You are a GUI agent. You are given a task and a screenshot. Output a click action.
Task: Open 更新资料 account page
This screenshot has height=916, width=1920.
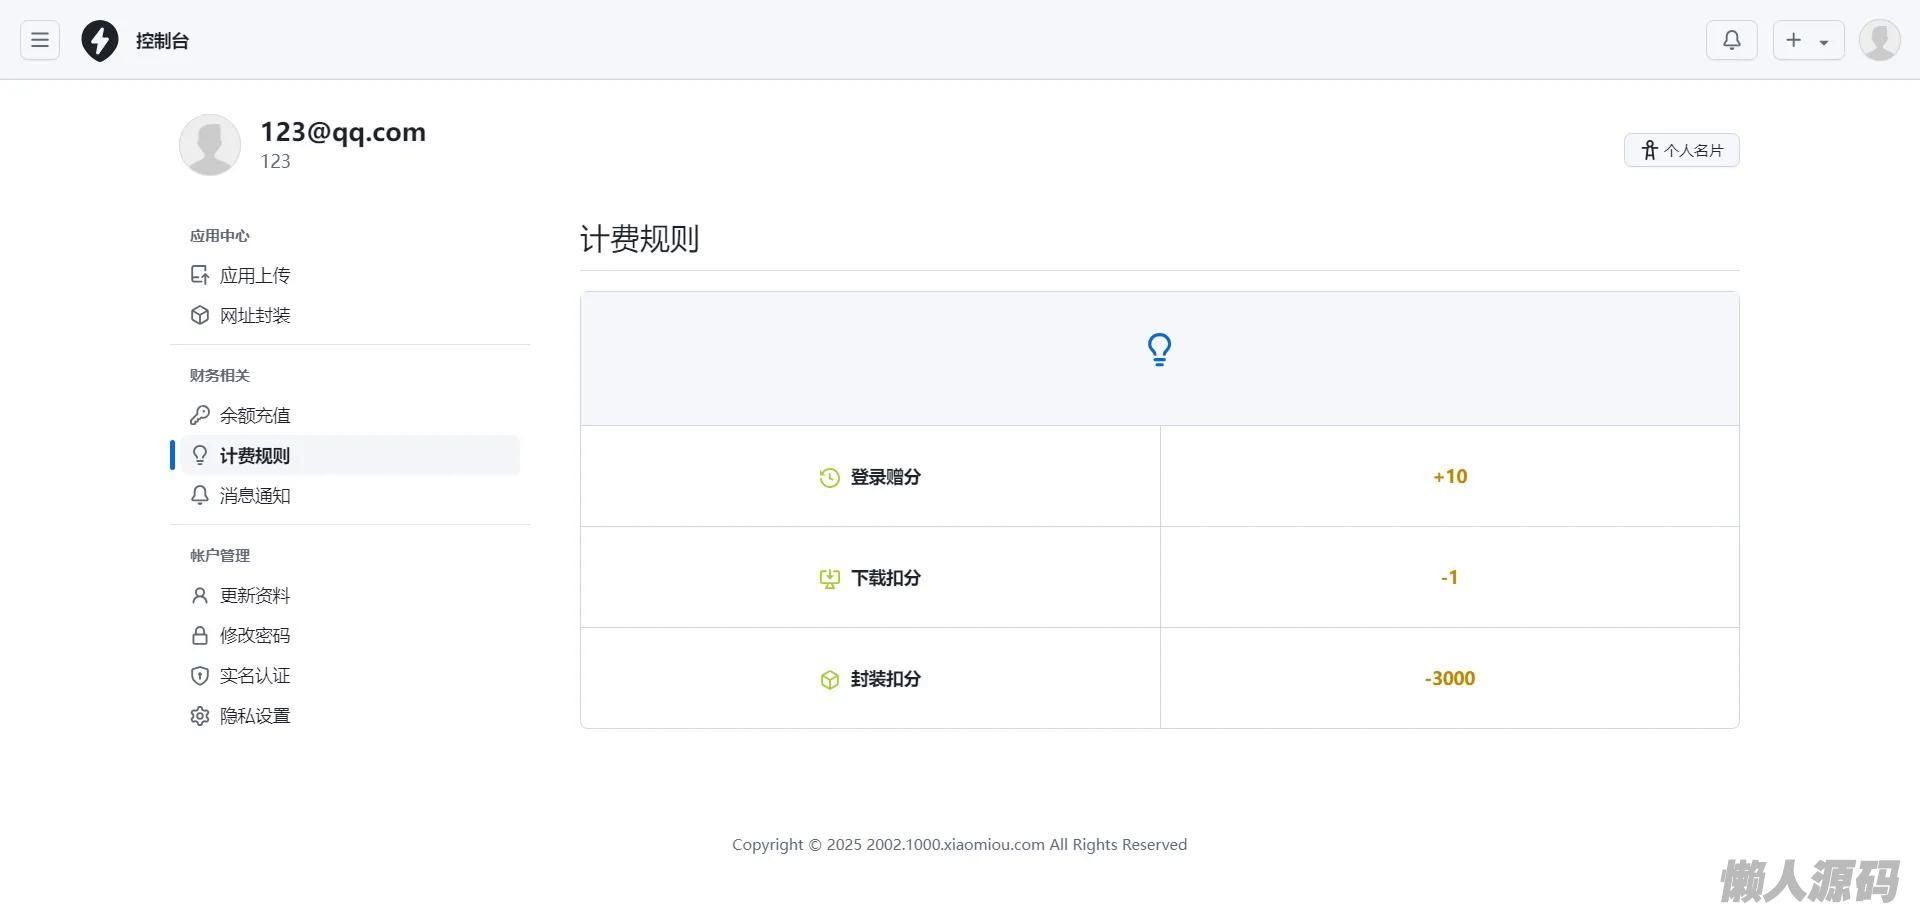(x=254, y=595)
